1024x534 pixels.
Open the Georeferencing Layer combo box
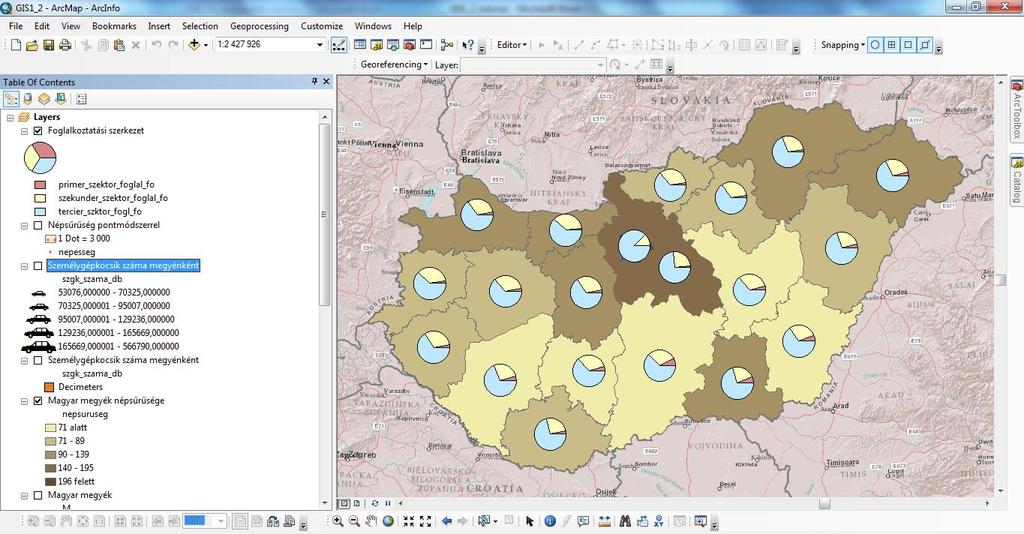point(534,65)
